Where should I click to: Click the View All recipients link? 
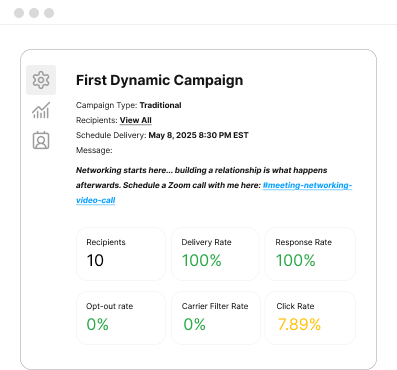pyautogui.click(x=136, y=120)
